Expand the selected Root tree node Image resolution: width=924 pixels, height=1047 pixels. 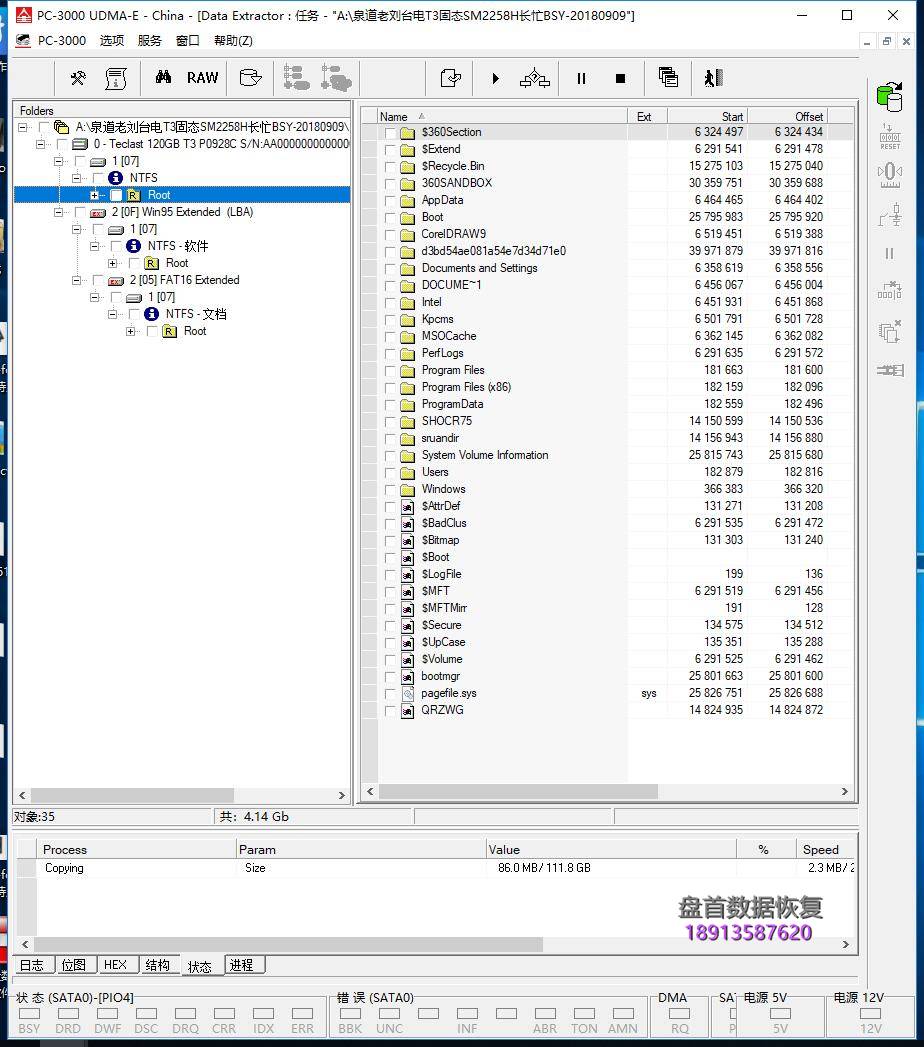pos(95,195)
